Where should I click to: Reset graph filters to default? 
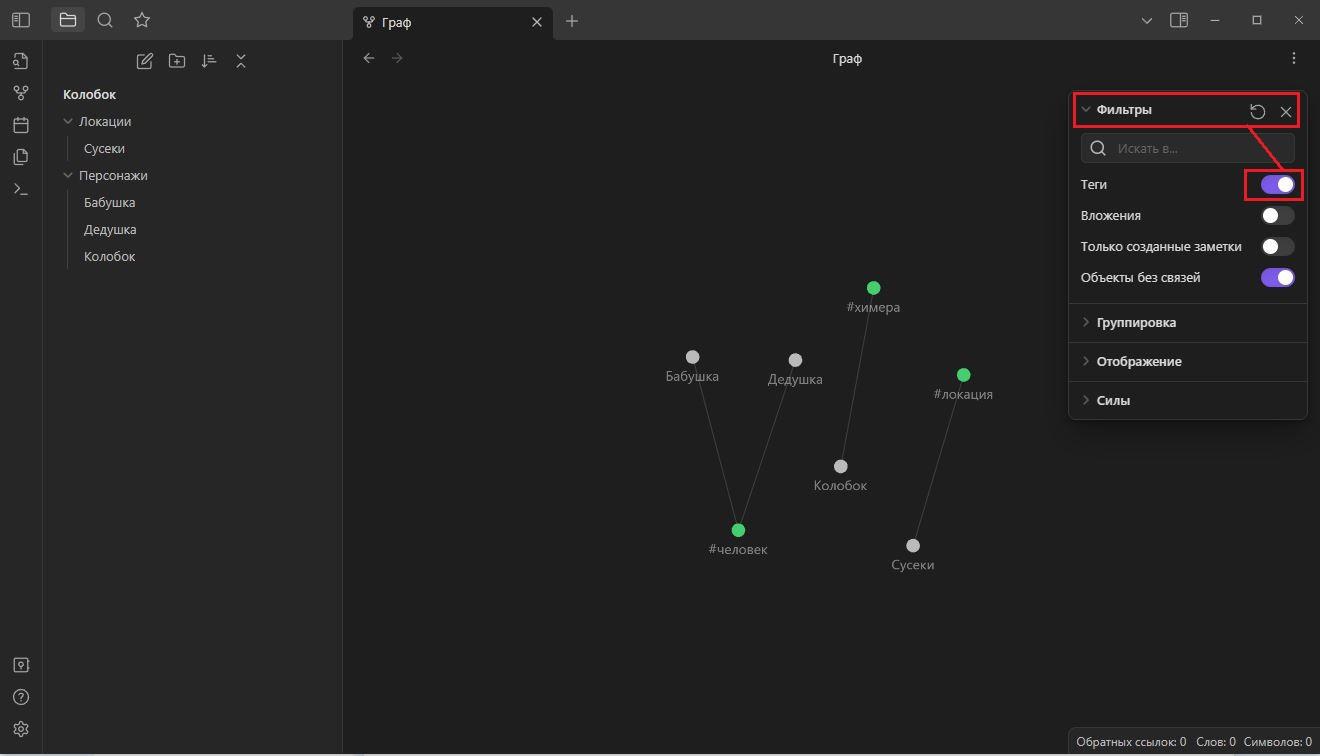click(x=1258, y=112)
